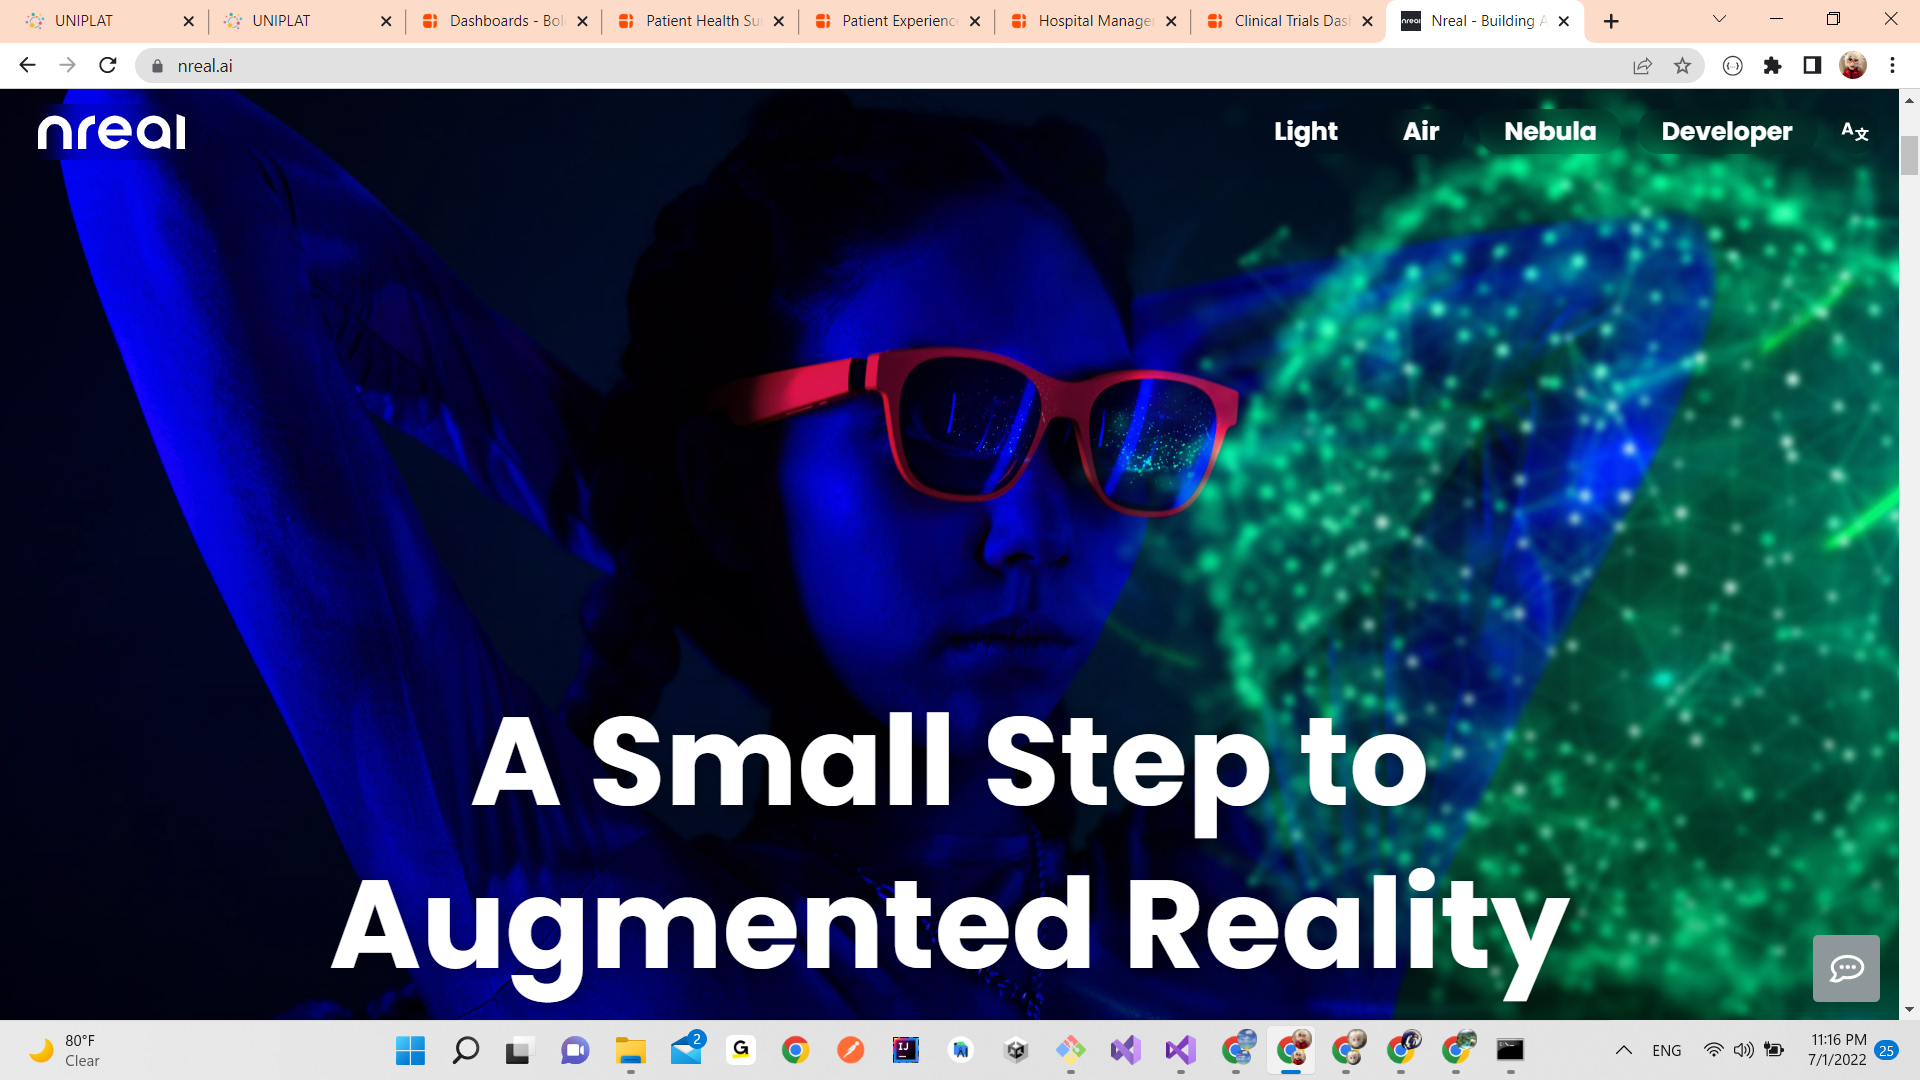1920x1080 pixels.
Task: Click the page vertical scrollbar thumb
Action: click(x=1909, y=155)
